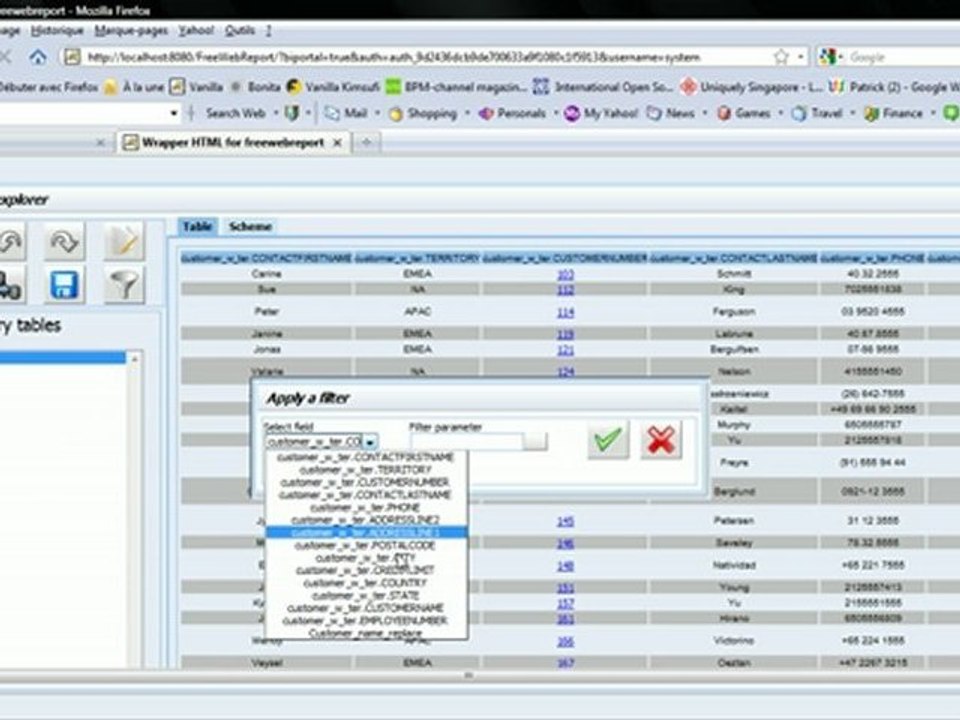Viewport: 960px width, 720px height.
Task: Click up arrow of tables list scrollbar
Action: [x=134, y=358]
